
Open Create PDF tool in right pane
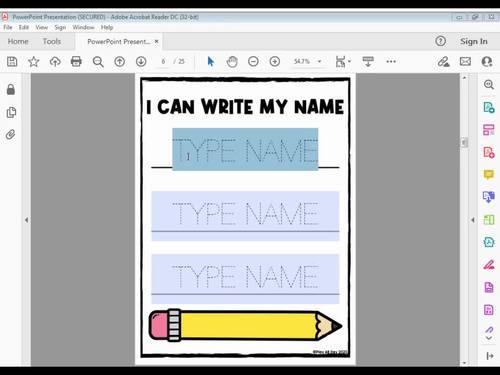click(x=489, y=152)
